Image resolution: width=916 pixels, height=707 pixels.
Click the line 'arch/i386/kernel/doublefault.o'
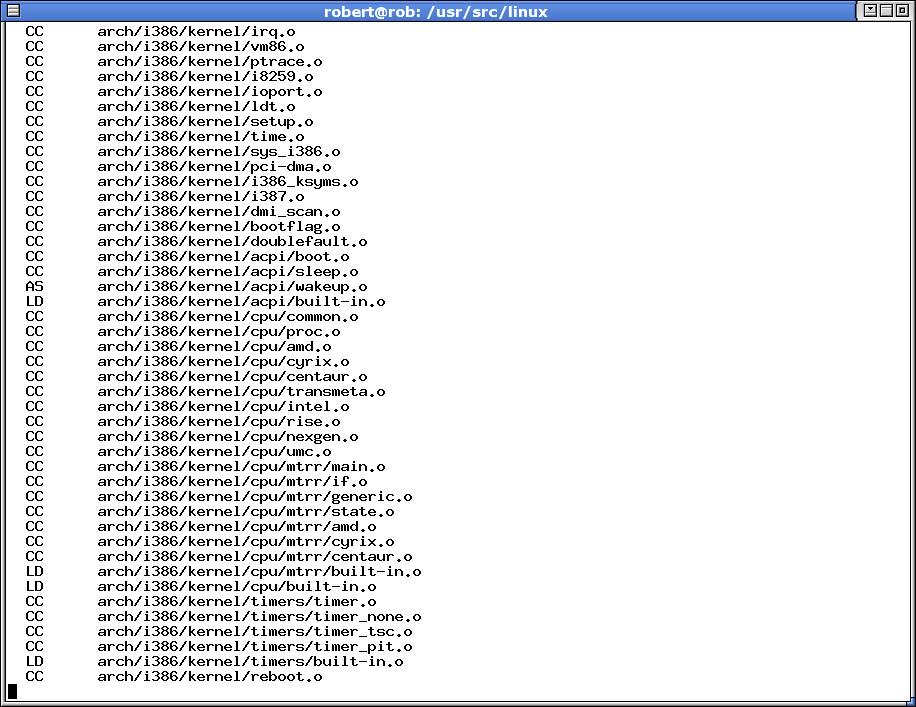pos(233,242)
